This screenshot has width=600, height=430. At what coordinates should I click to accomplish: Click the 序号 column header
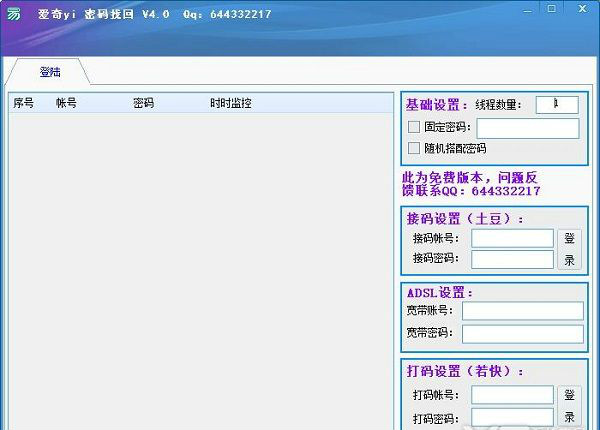coord(23,103)
